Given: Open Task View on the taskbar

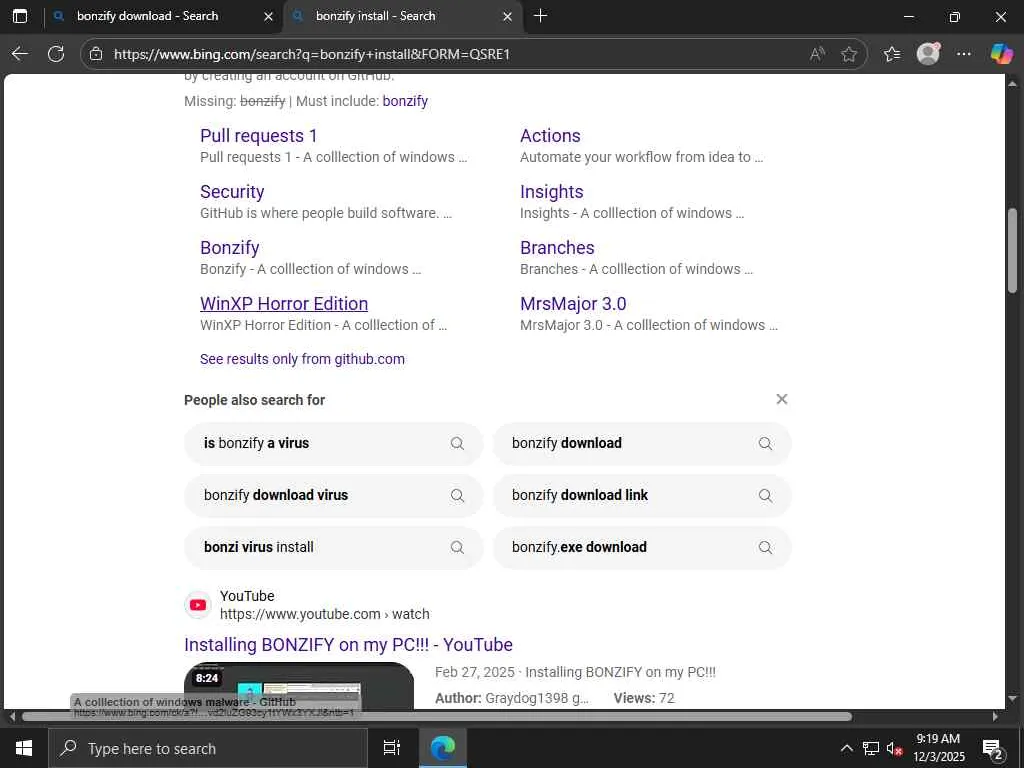Looking at the screenshot, I should click(x=392, y=748).
